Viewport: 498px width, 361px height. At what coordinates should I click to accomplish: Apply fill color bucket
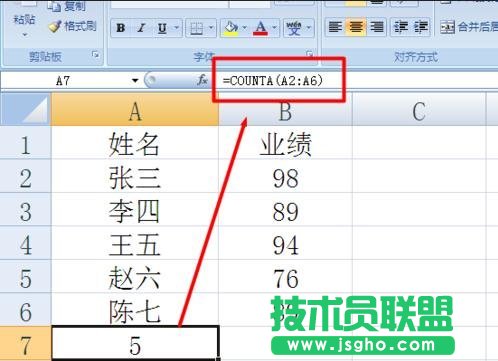[x=231, y=28]
